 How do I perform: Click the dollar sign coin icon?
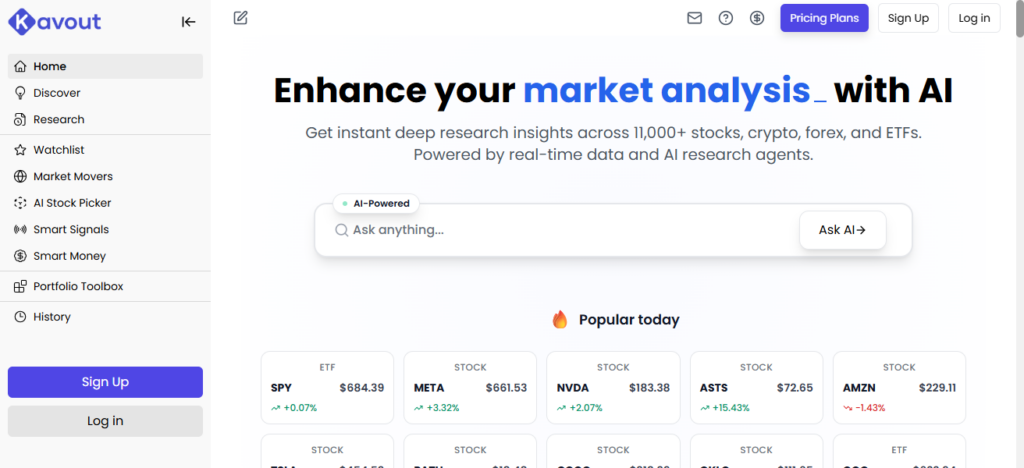(x=757, y=18)
